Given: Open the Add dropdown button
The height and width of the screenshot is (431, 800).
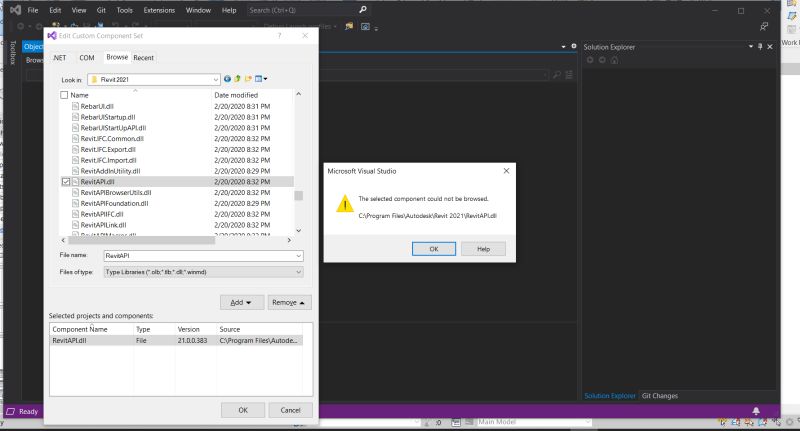Looking at the screenshot, I should [x=242, y=302].
